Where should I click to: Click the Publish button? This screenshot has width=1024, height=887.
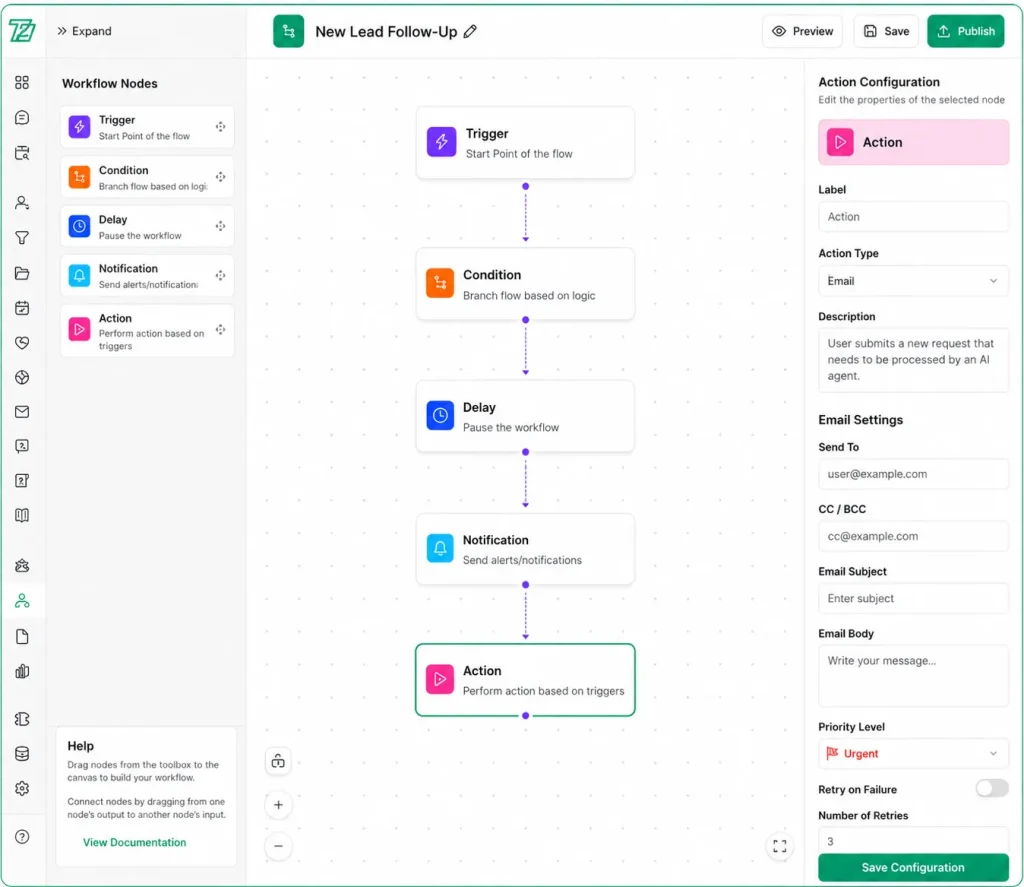click(964, 31)
